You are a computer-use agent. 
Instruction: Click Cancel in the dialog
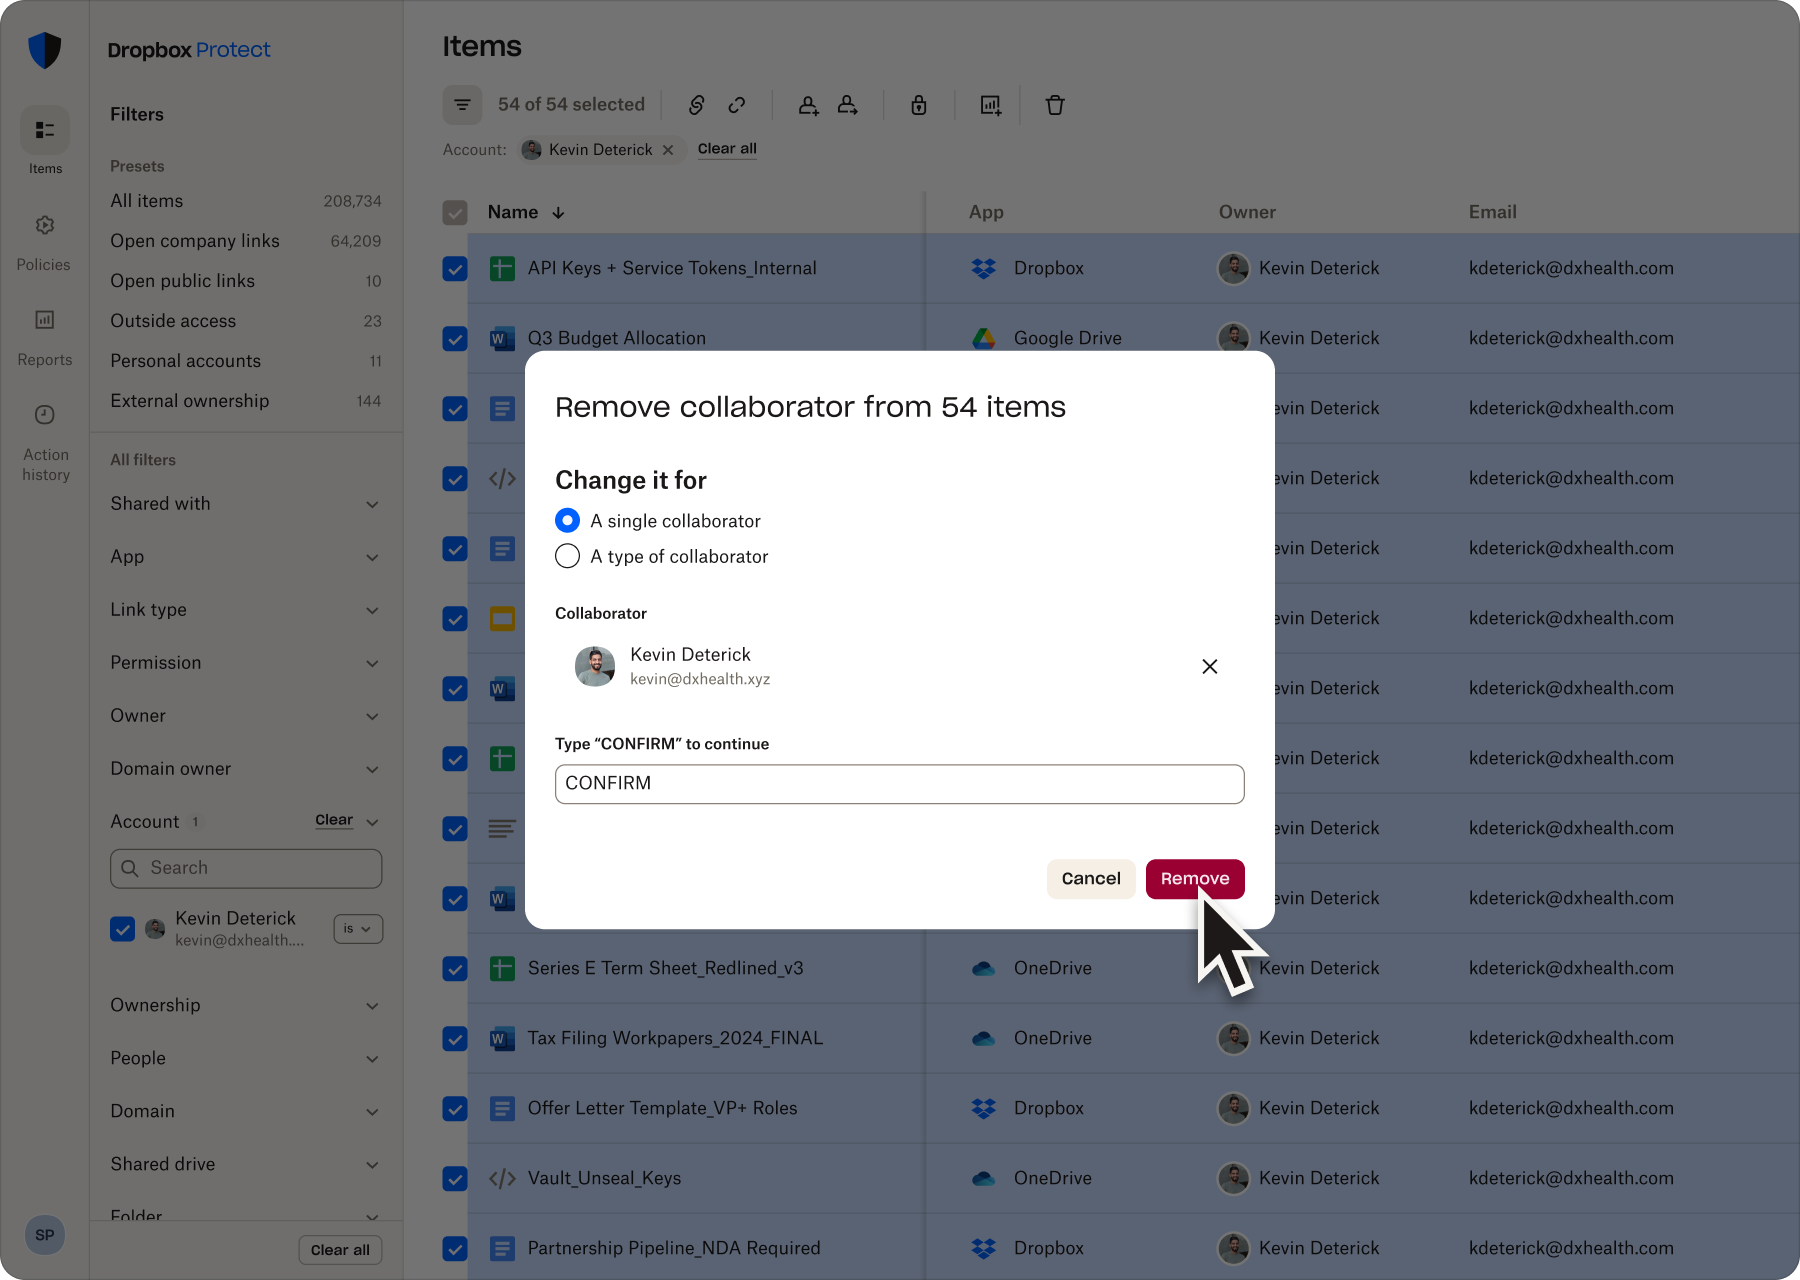(x=1091, y=879)
